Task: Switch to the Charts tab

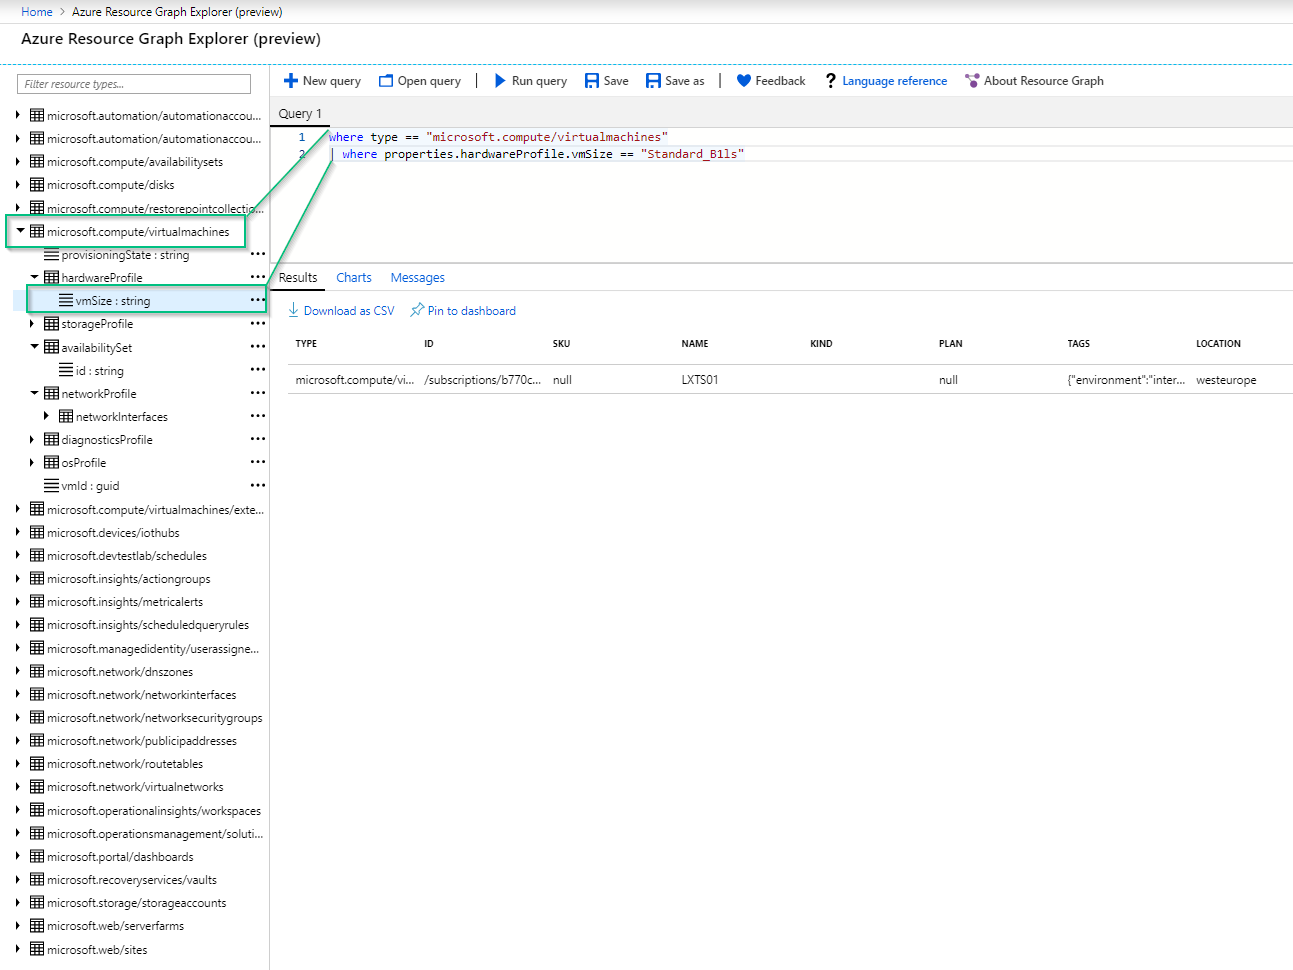Action: click(x=354, y=278)
